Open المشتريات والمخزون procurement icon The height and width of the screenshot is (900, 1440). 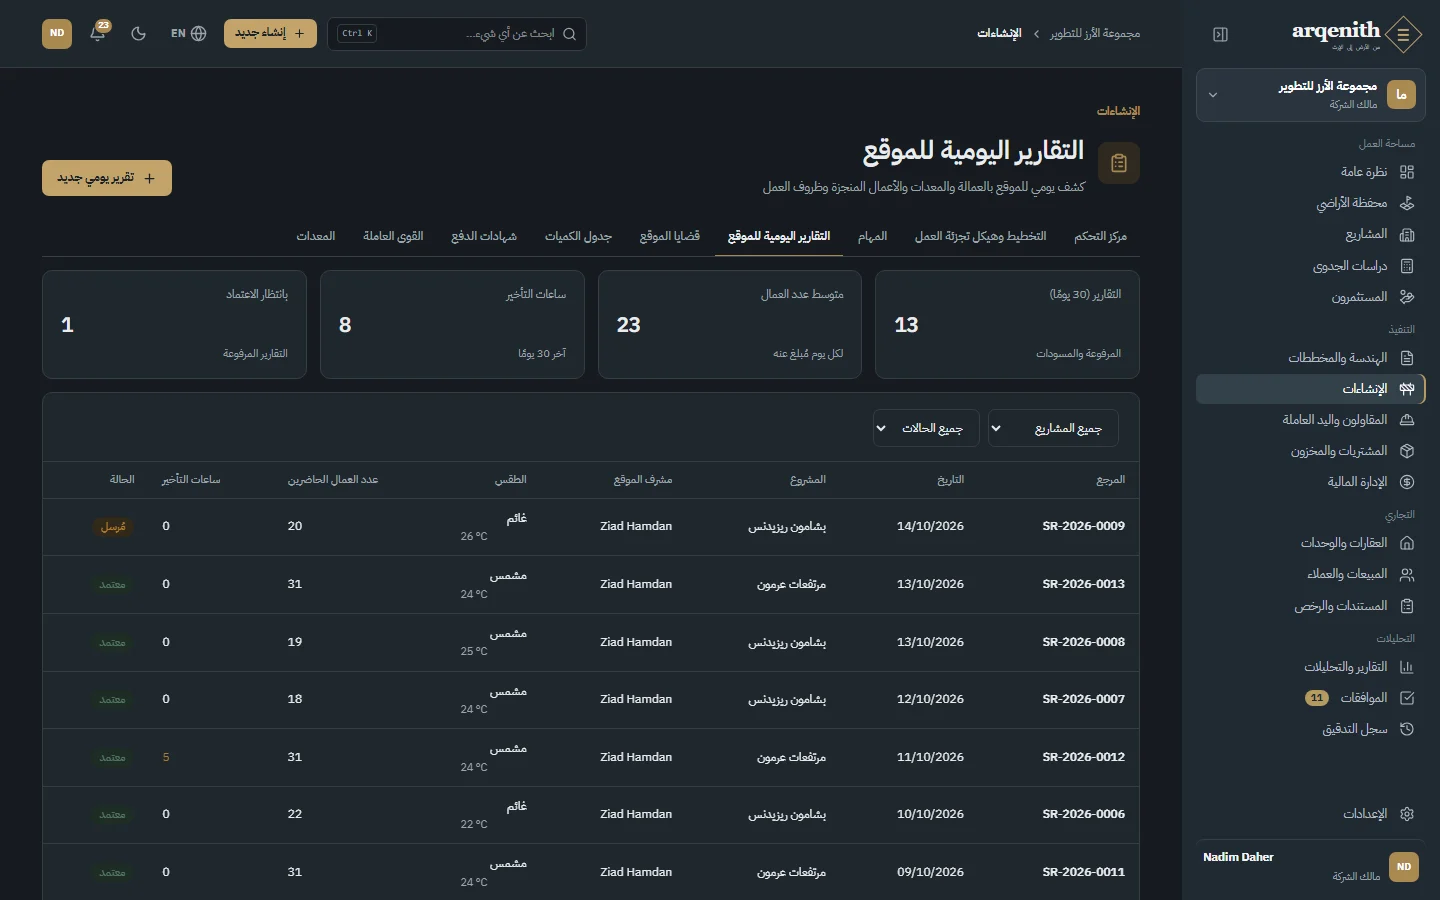coord(1407,451)
